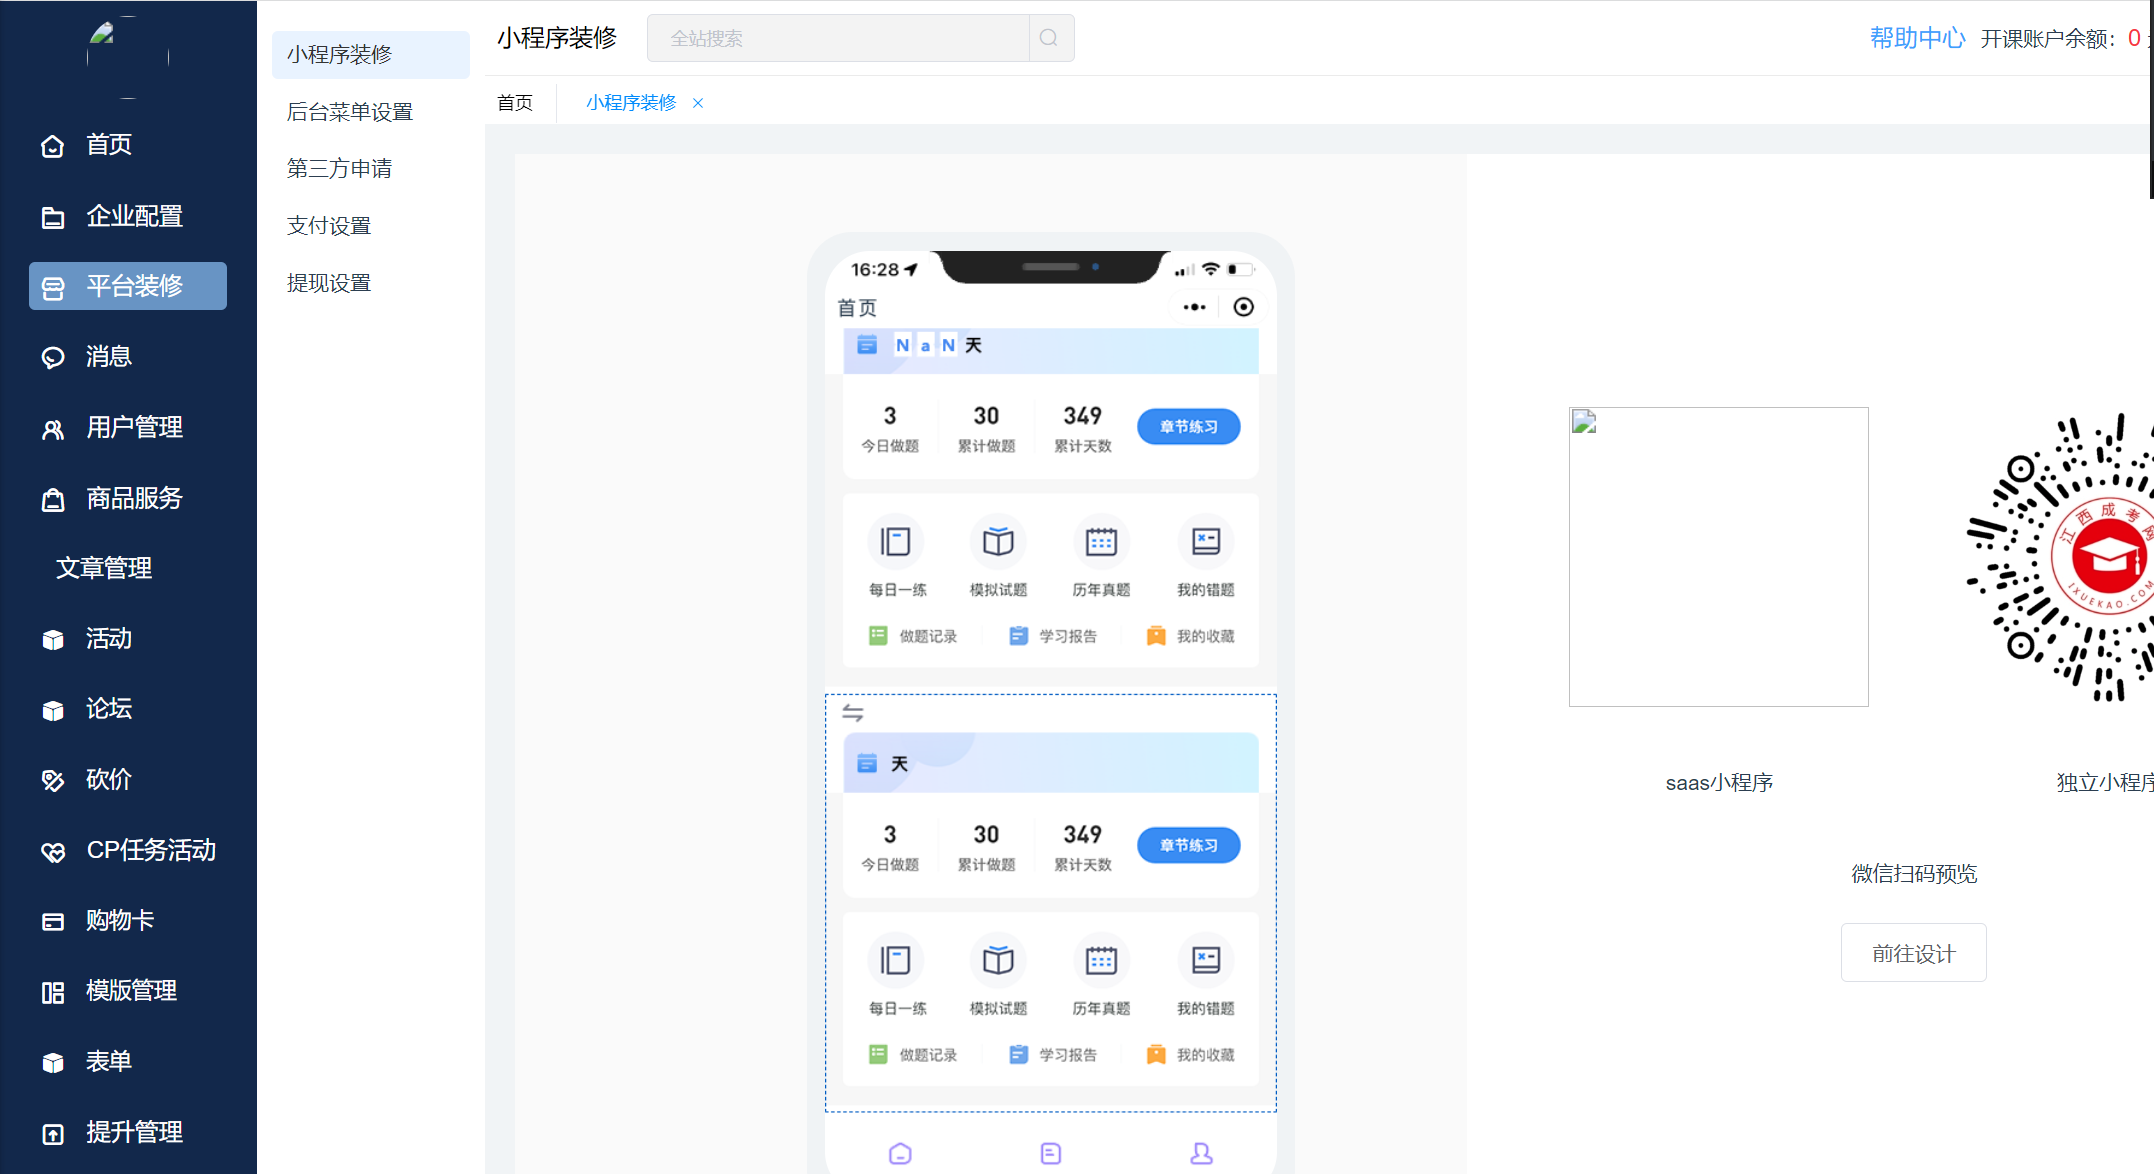Switch to the 小程序装修 page tab
This screenshot has width=2154, height=1174.
pyautogui.click(x=631, y=103)
